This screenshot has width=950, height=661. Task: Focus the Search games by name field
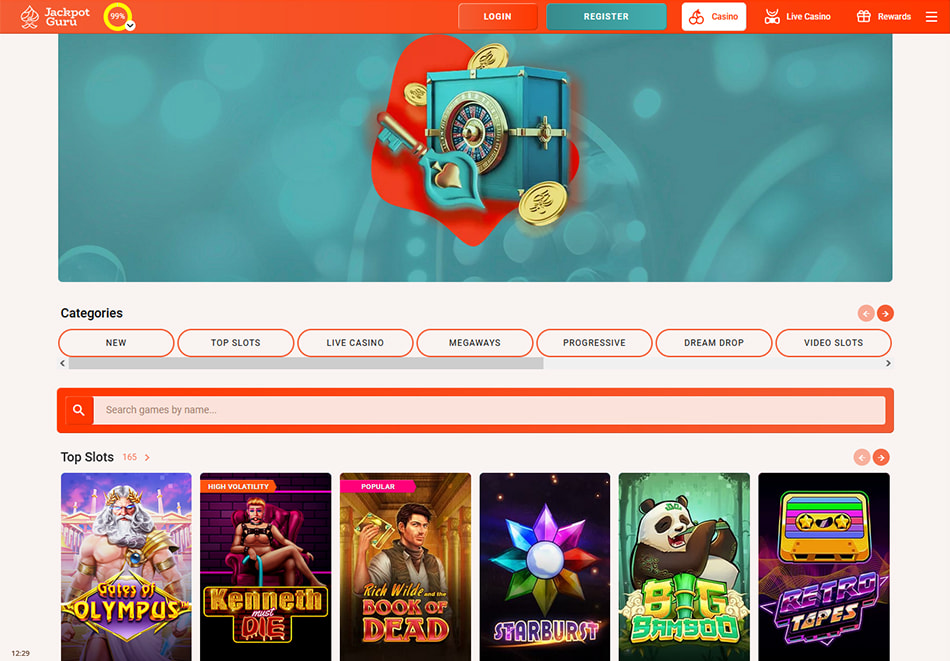pyautogui.click(x=489, y=410)
